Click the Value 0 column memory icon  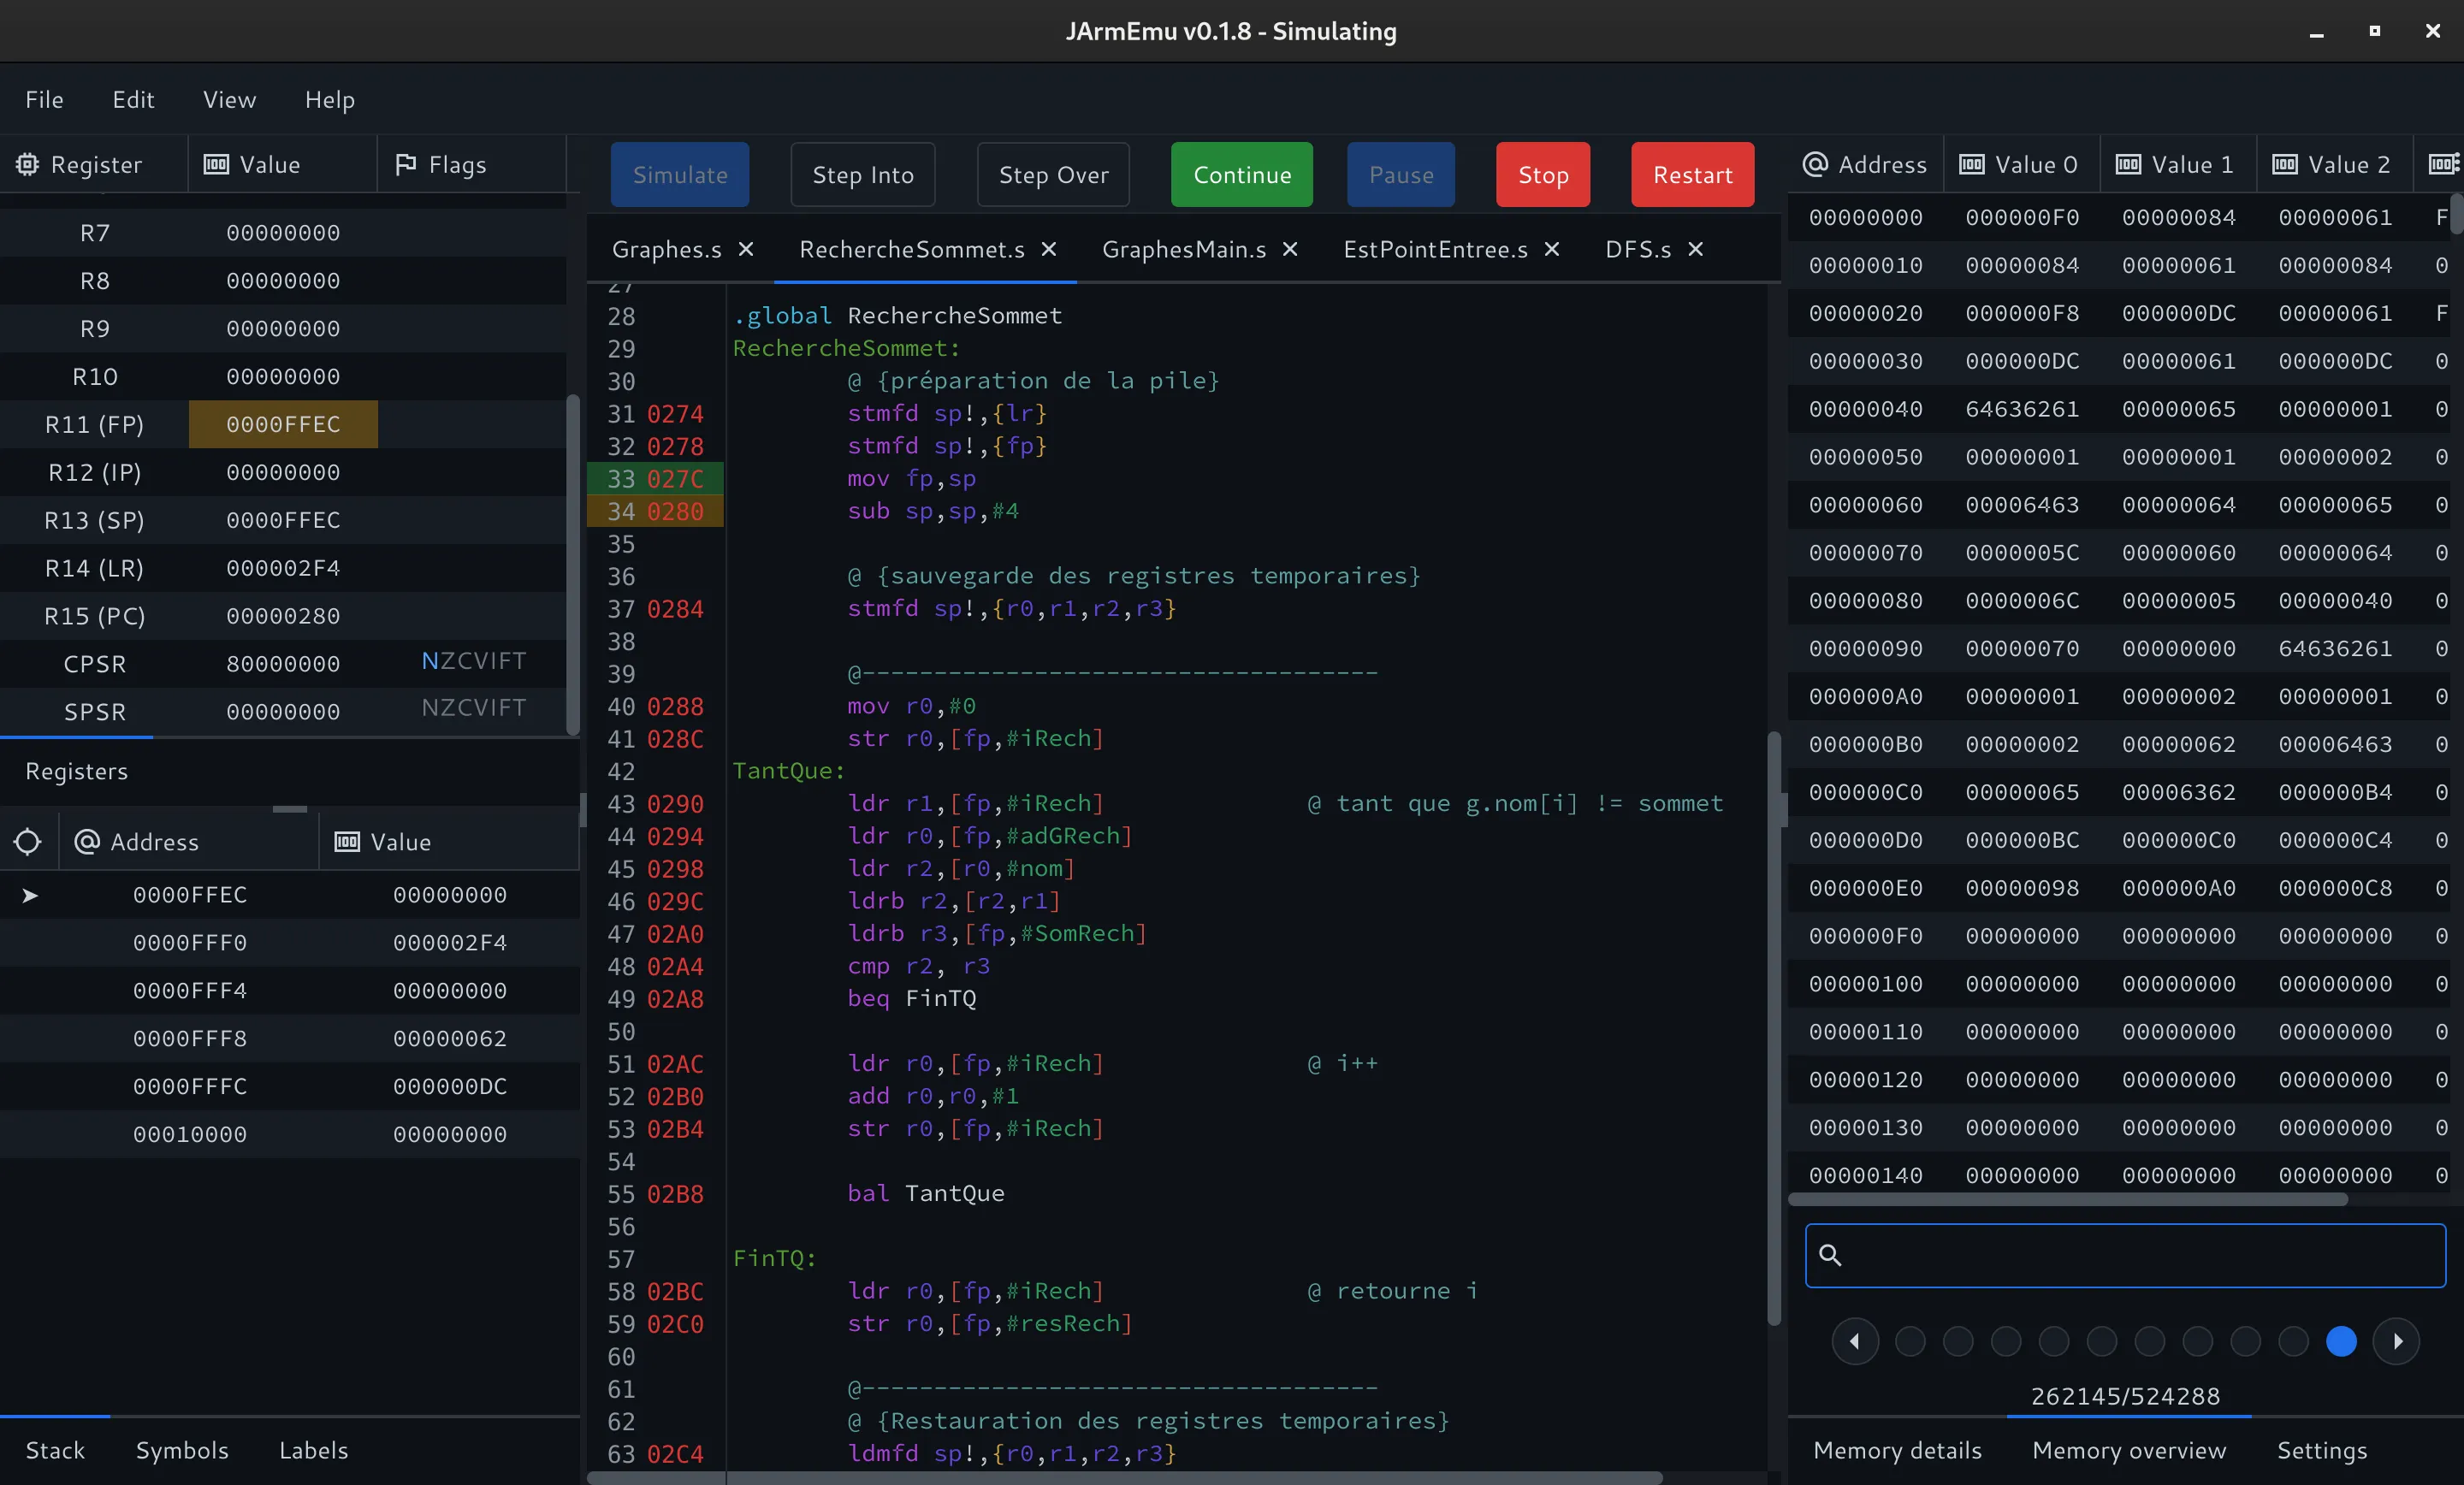[x=1971, y=164]
